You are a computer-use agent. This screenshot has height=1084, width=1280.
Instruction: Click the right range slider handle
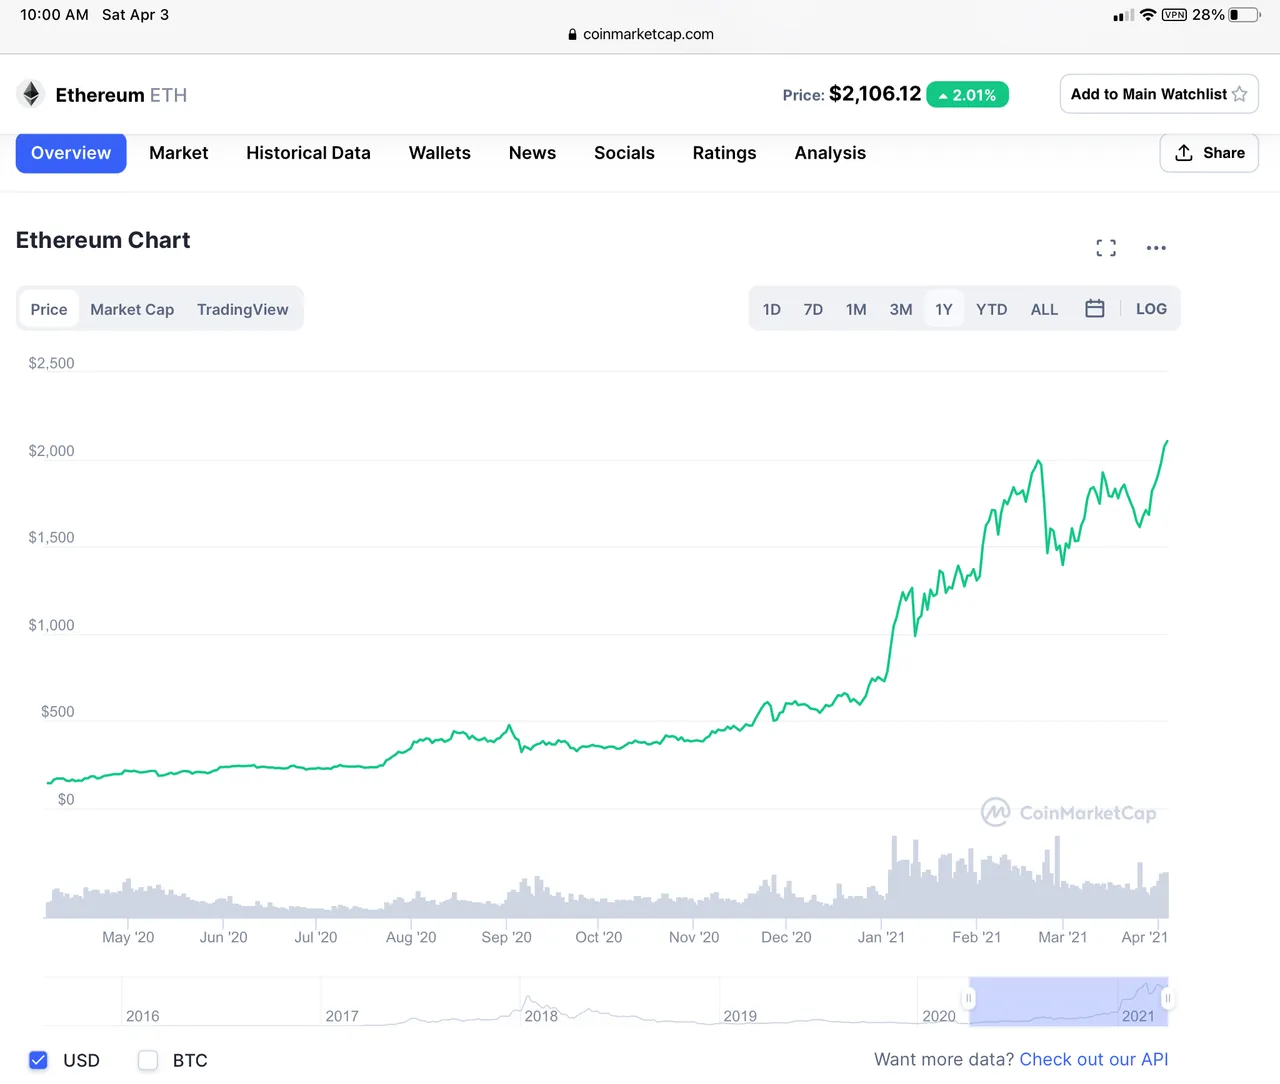point(1167,998)
